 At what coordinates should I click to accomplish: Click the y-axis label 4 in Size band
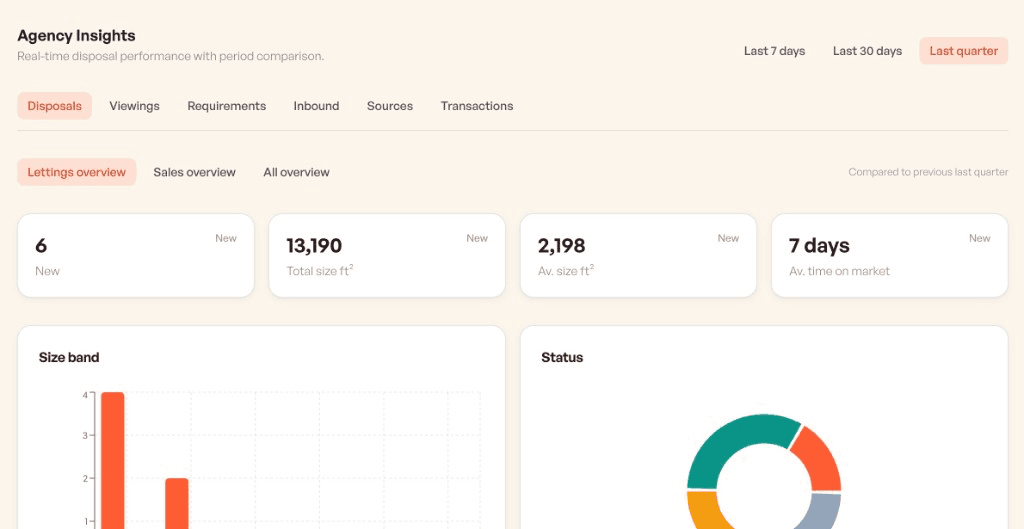85,394
